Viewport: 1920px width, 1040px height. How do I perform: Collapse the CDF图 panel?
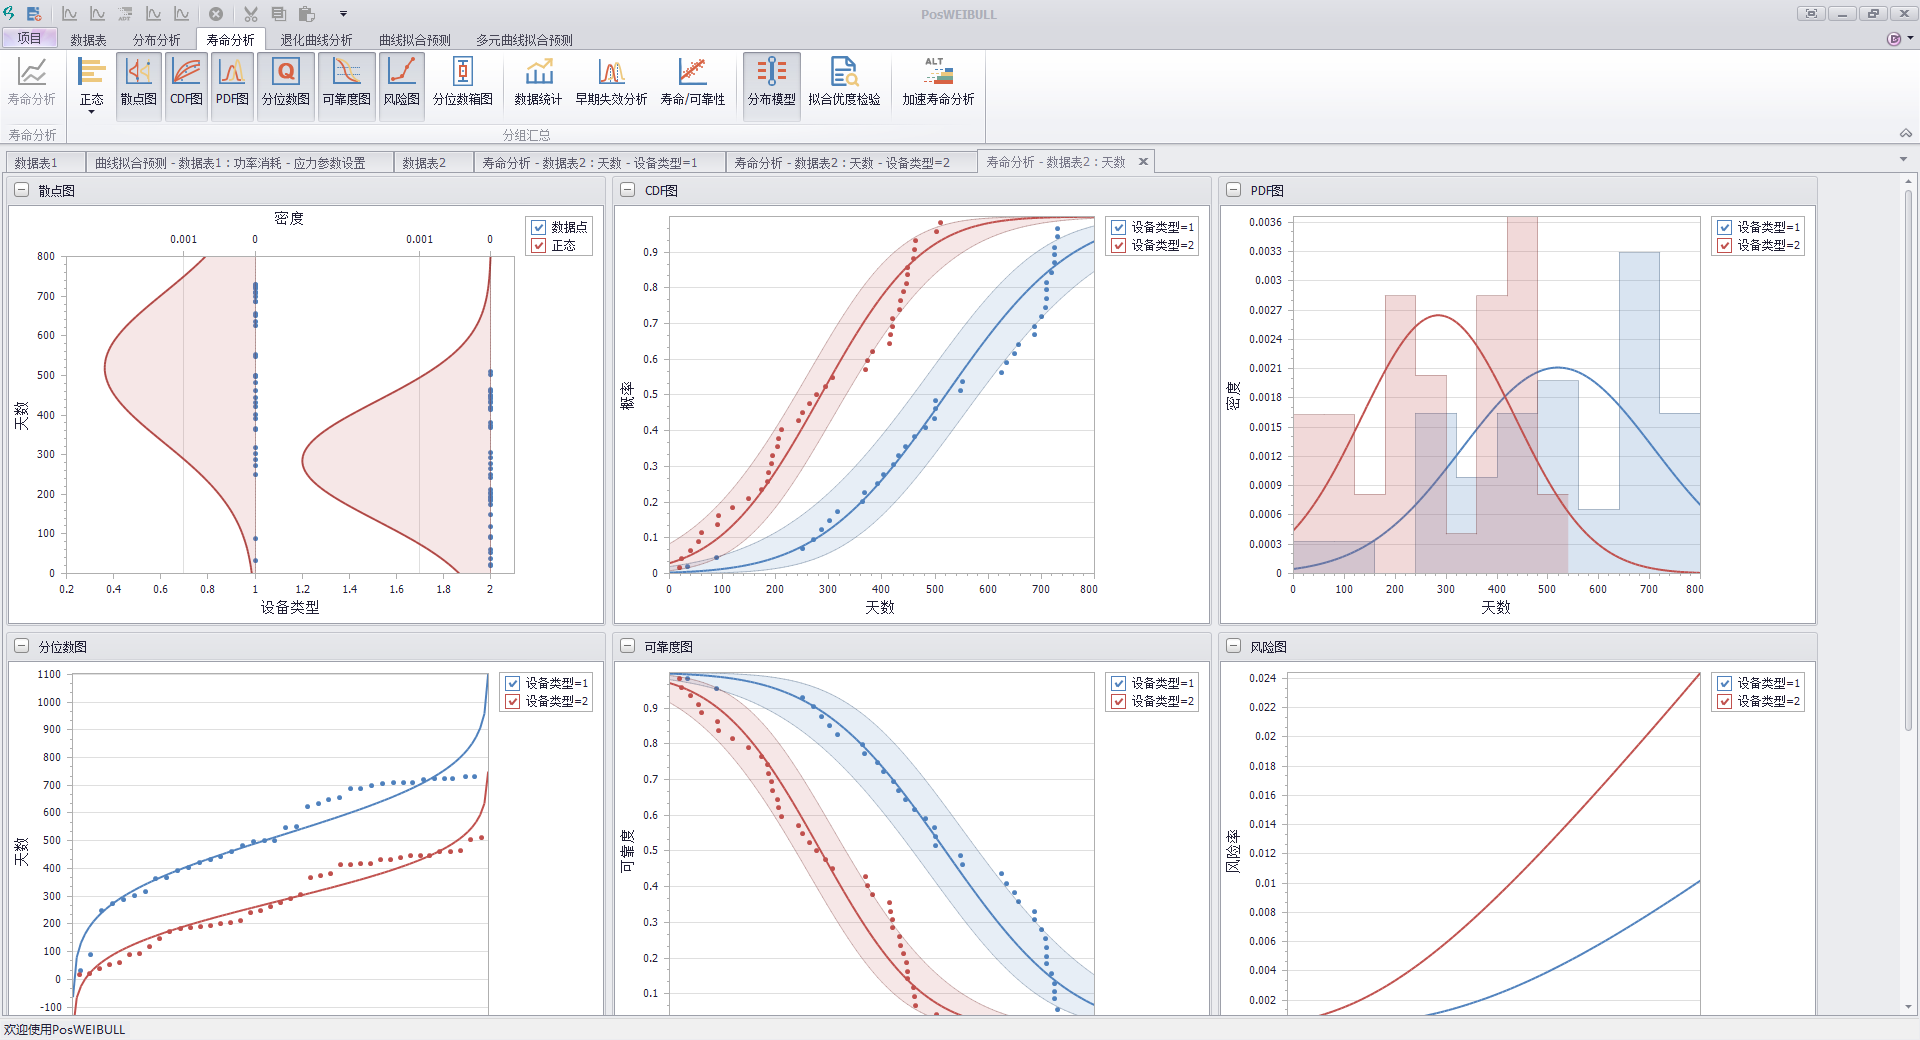(627, 190)
